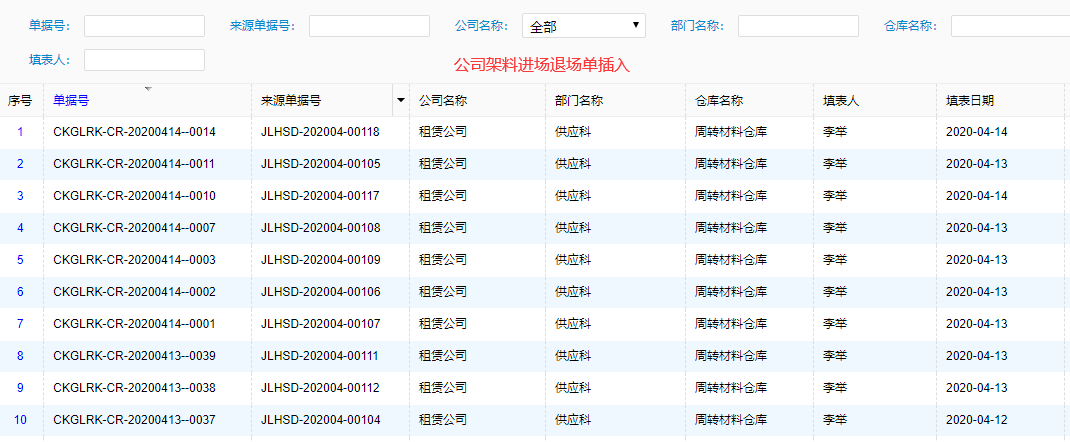Image resolution: width=1070 pixels, height=442 pixels.
Task: Click the 2020-04-14 date in row 3
Action: tap(977, 196)
